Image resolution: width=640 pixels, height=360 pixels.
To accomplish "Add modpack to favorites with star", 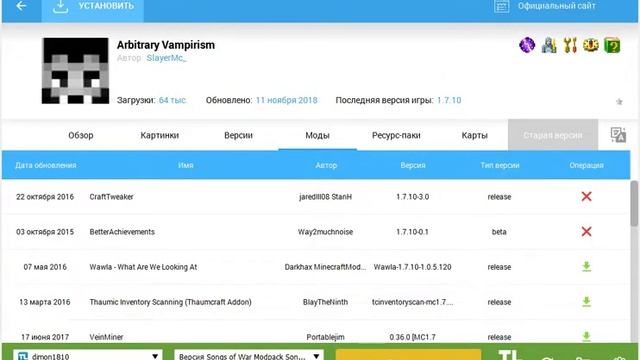I will coord(619,102).
